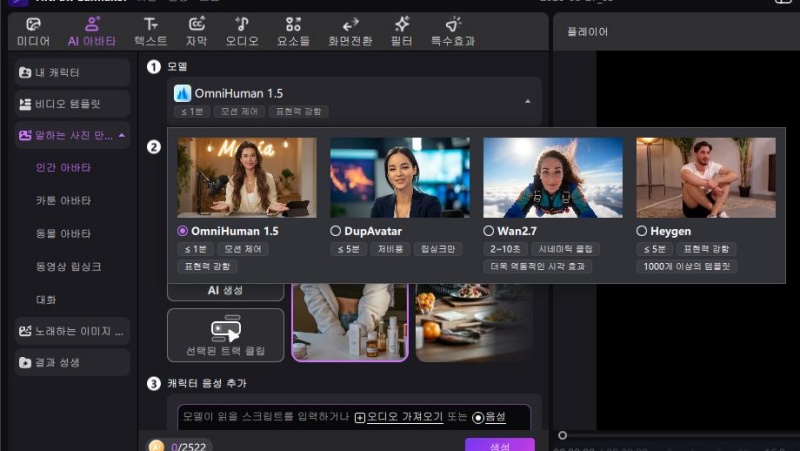Select the Heygen radio button
Viewport: 800px width, 451px height.
point(641,231)
